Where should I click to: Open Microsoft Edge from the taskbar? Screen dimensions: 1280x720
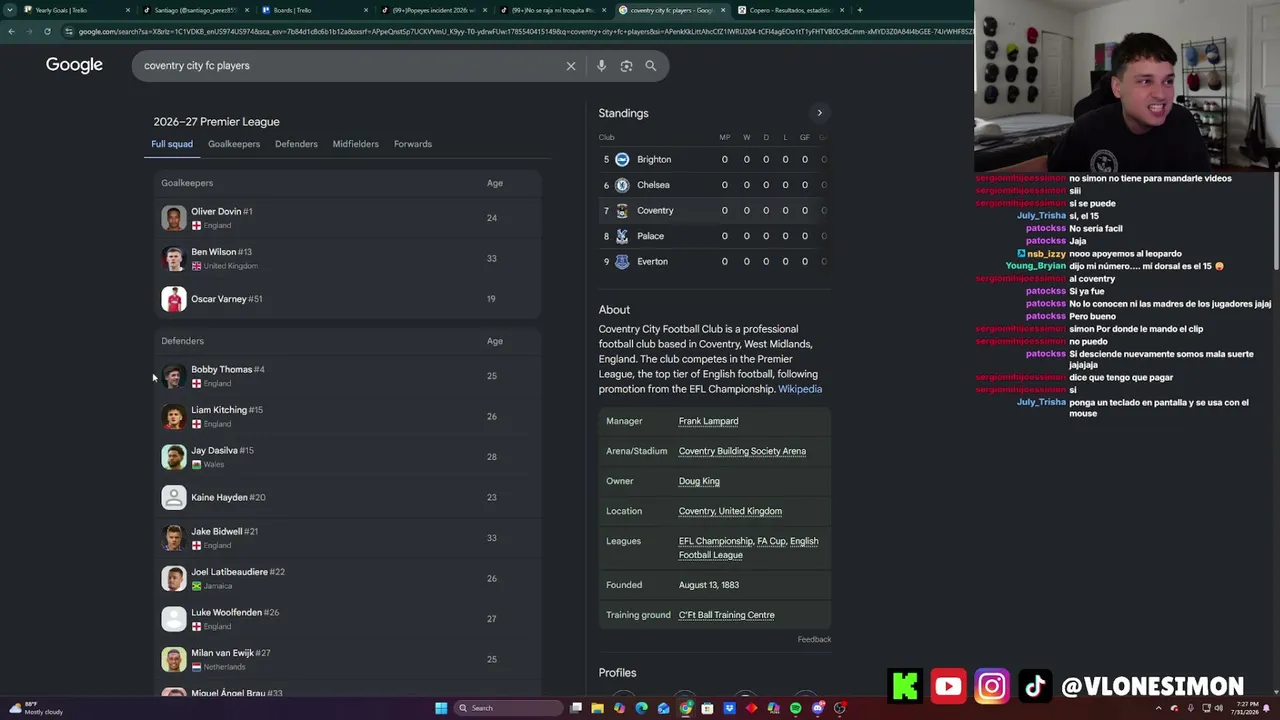tap(641, 708)
